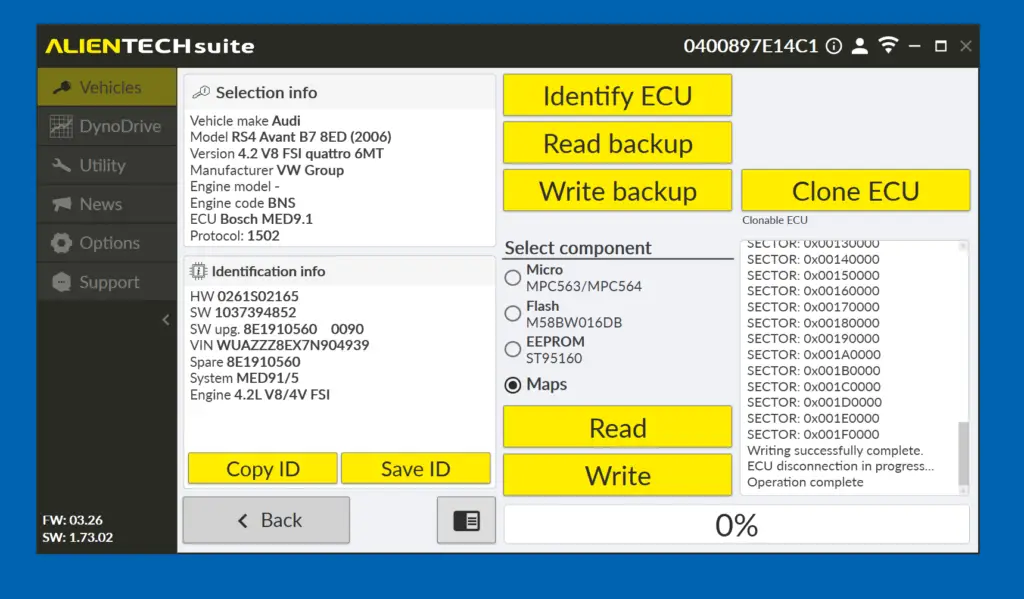Click the Protocol: 1502 line
Screen dimensions: 1024x599
234,236
